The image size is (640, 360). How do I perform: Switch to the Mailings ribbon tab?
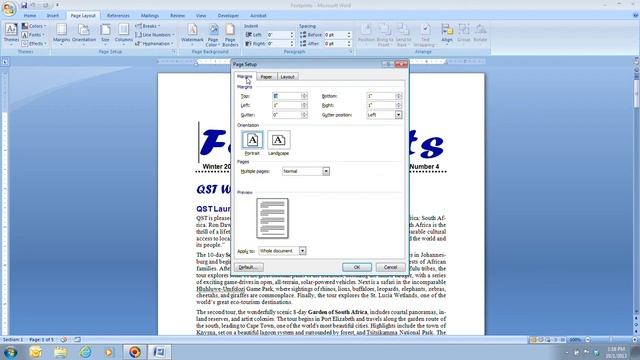point(150,16)
